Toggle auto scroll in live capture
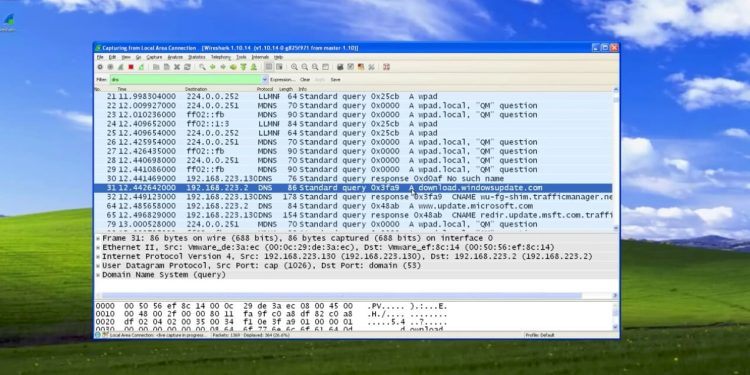Viewport: 750px width, 375px height. 279,67
